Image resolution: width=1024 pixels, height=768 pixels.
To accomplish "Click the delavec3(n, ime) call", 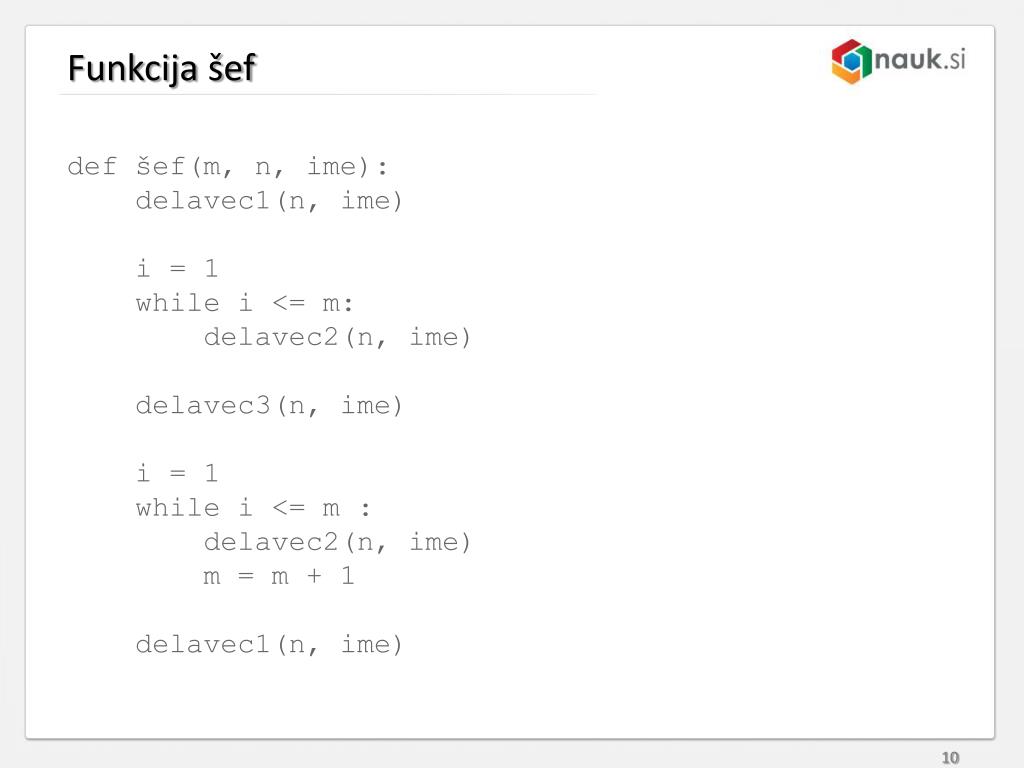I will pos(269,406).
